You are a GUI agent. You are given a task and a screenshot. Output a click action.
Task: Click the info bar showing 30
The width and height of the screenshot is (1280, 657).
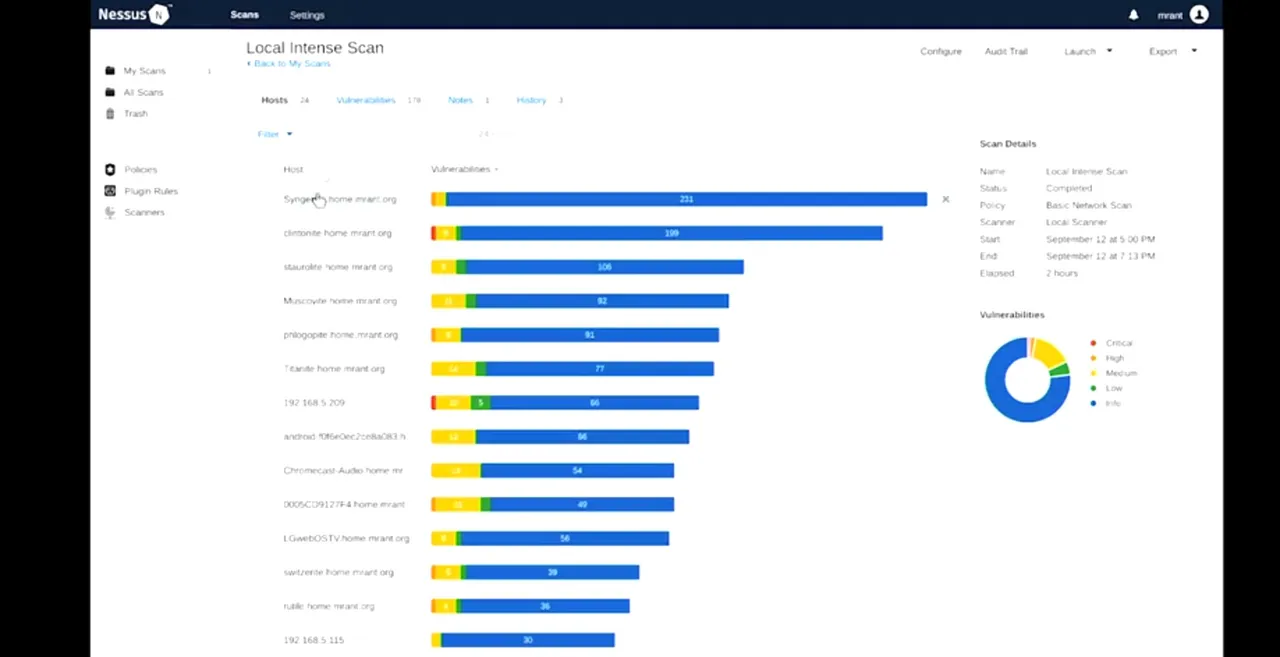click(x=528, y=640)
